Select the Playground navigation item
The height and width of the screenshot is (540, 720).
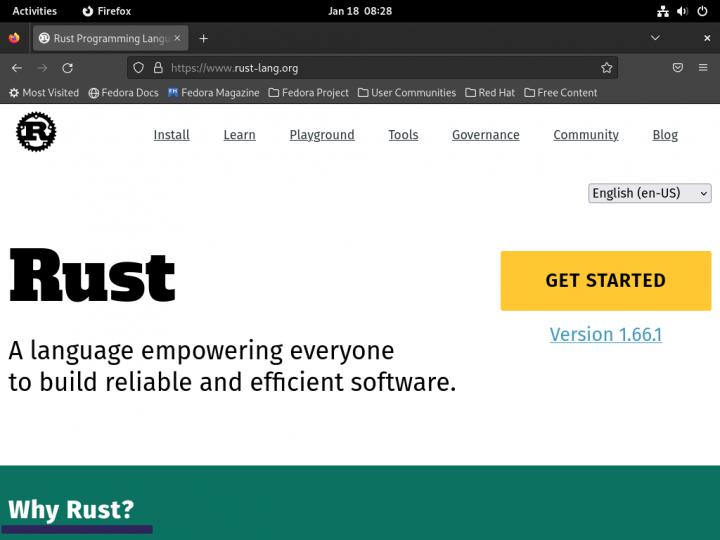click(322, 135)
